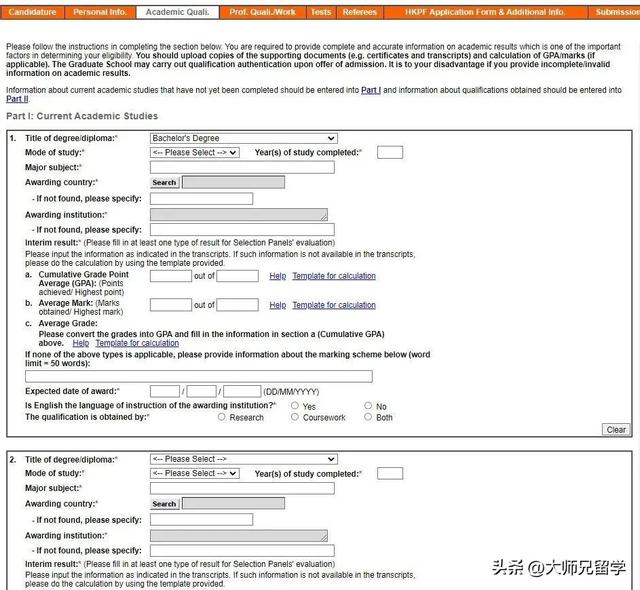Choose Both for qualification obtained by
This screenshot has width=640, height=590.
pos(368,417)
